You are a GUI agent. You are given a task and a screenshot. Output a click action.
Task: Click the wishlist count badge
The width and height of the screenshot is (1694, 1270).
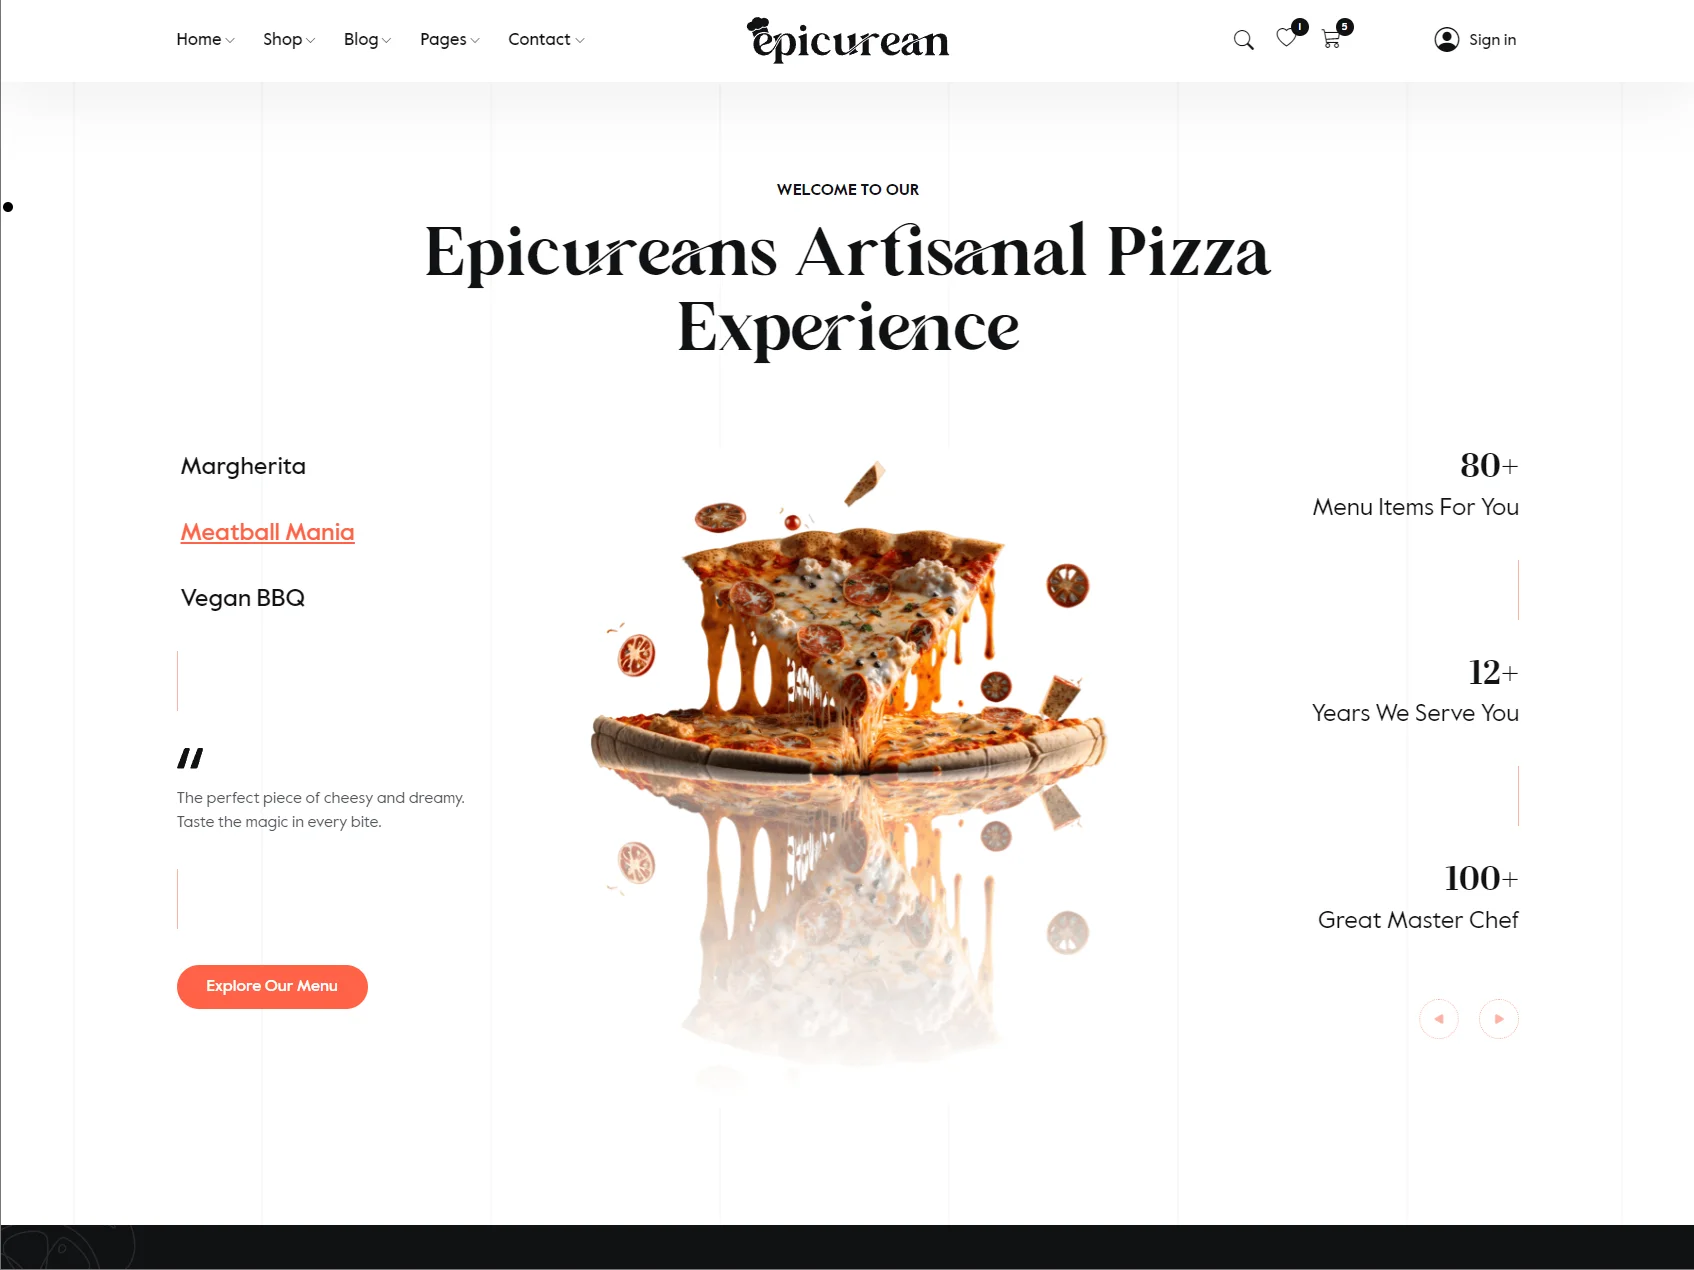(1299, 27)
